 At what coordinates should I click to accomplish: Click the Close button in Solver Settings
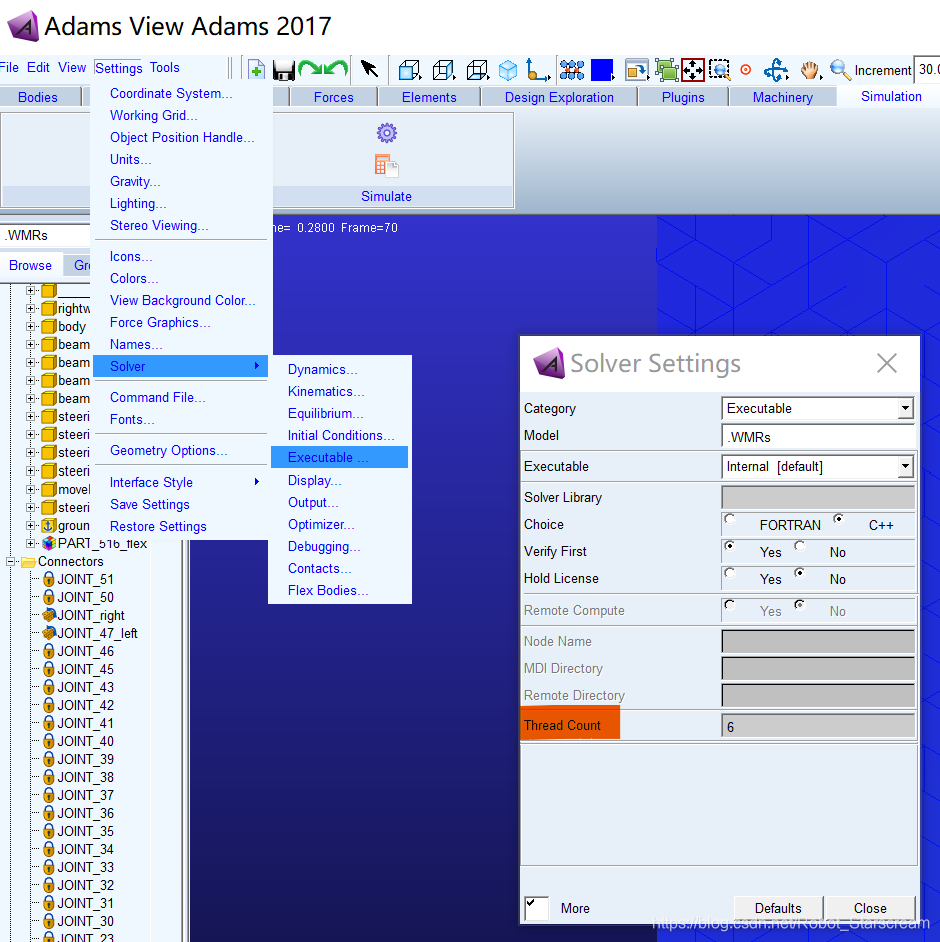tap(870, 908)
